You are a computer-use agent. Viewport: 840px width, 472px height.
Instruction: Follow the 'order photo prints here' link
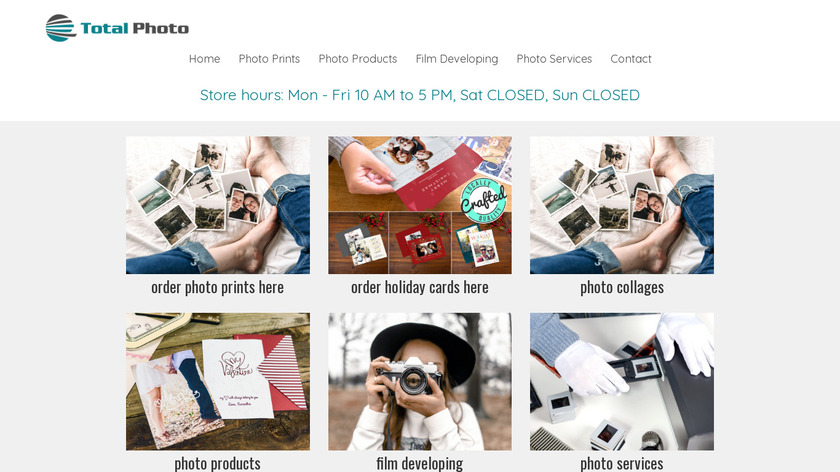218,288
